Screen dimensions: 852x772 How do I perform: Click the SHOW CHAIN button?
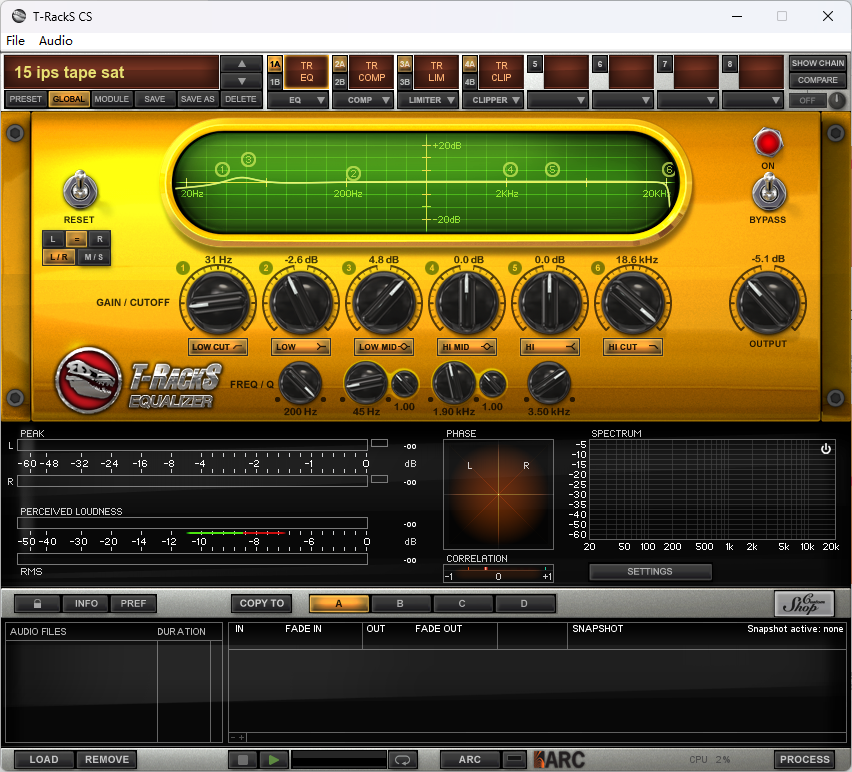(818, 63)
